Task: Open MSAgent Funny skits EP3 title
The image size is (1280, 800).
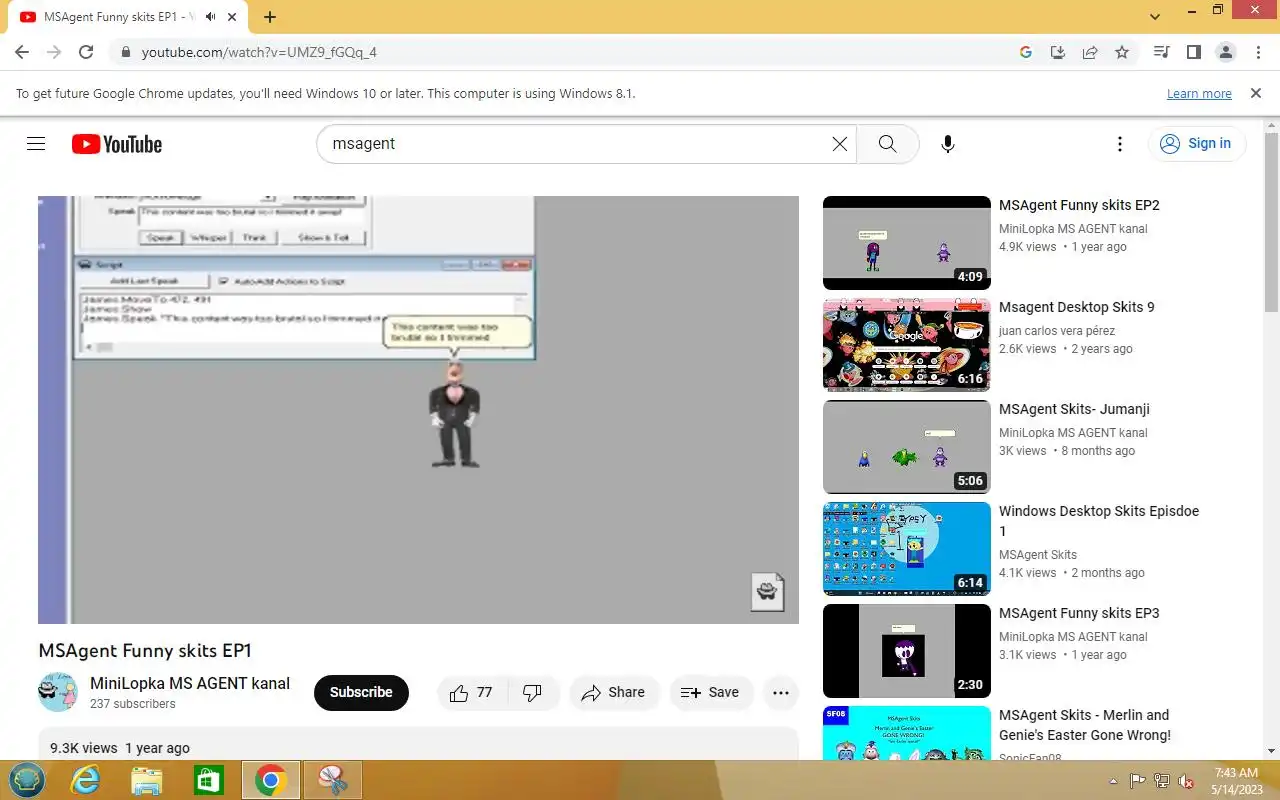Action: (1079, 613)
